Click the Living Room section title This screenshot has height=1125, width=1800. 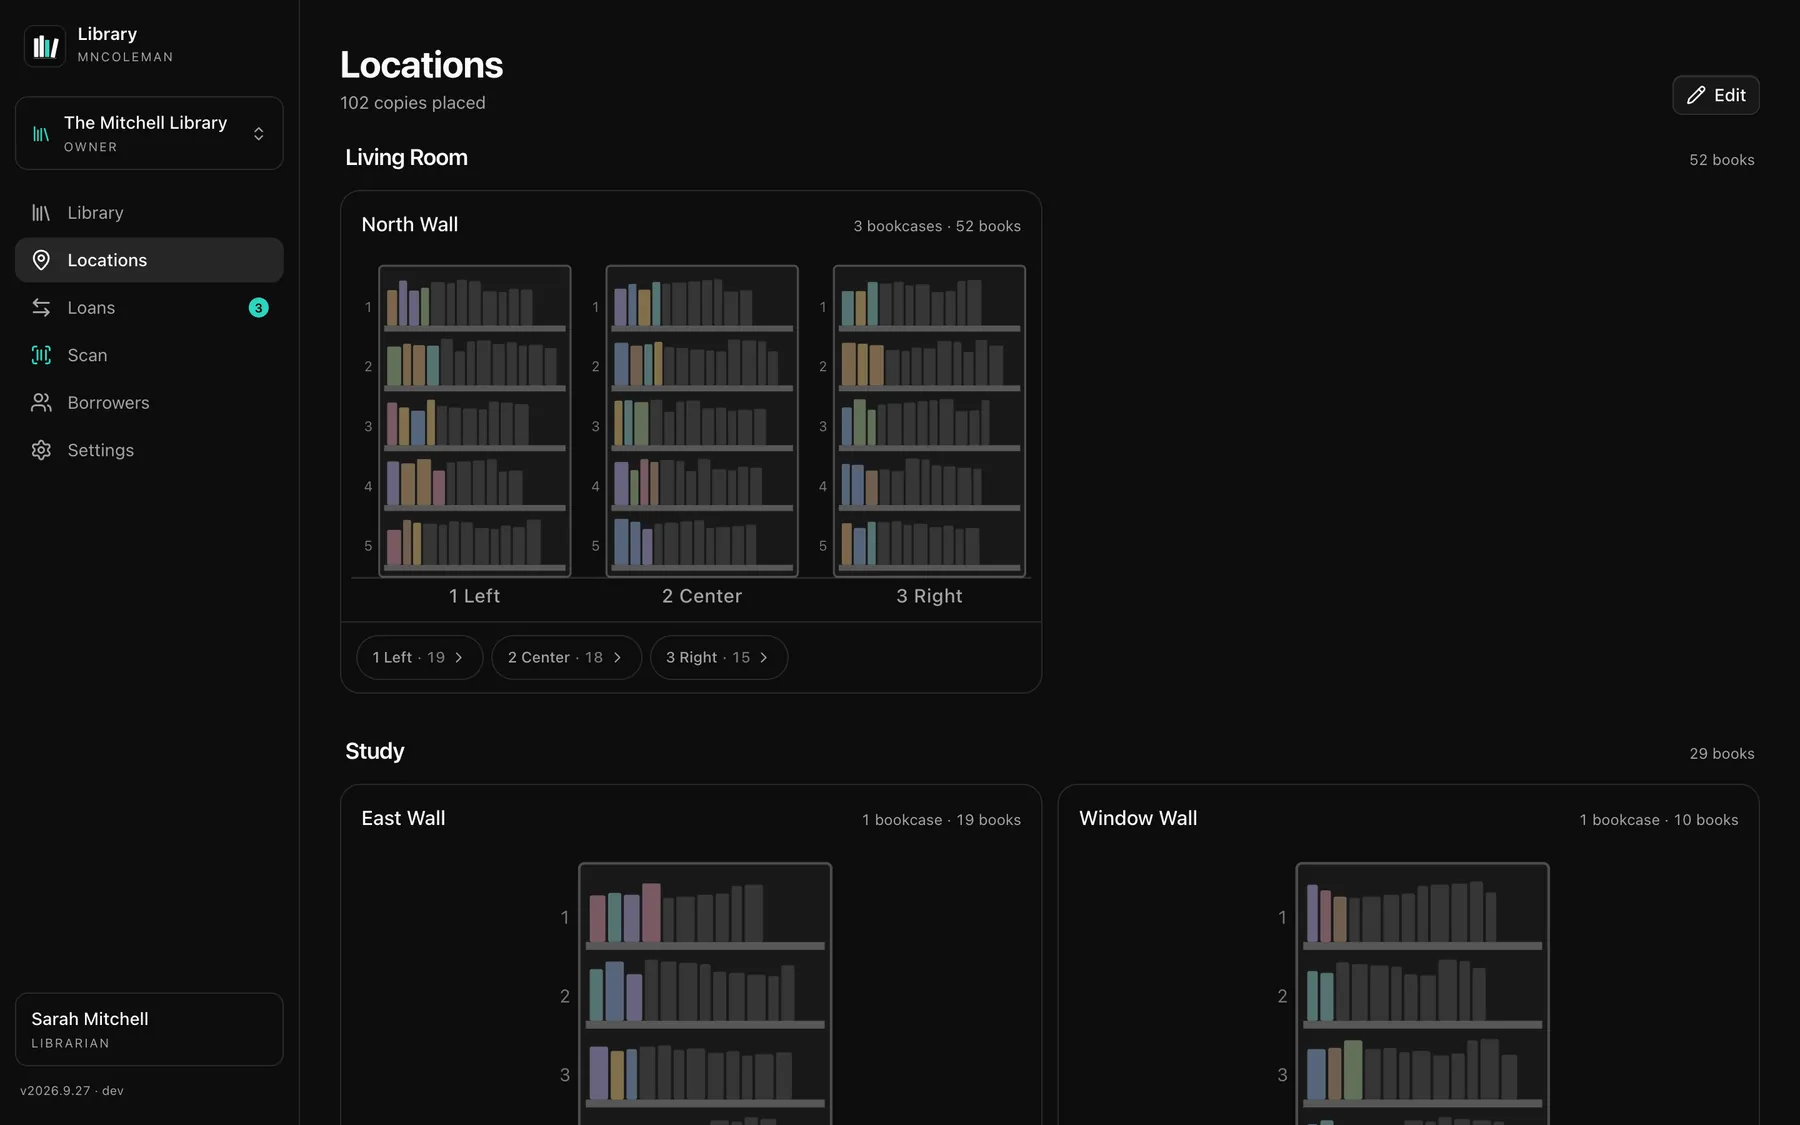click(406, 158)
